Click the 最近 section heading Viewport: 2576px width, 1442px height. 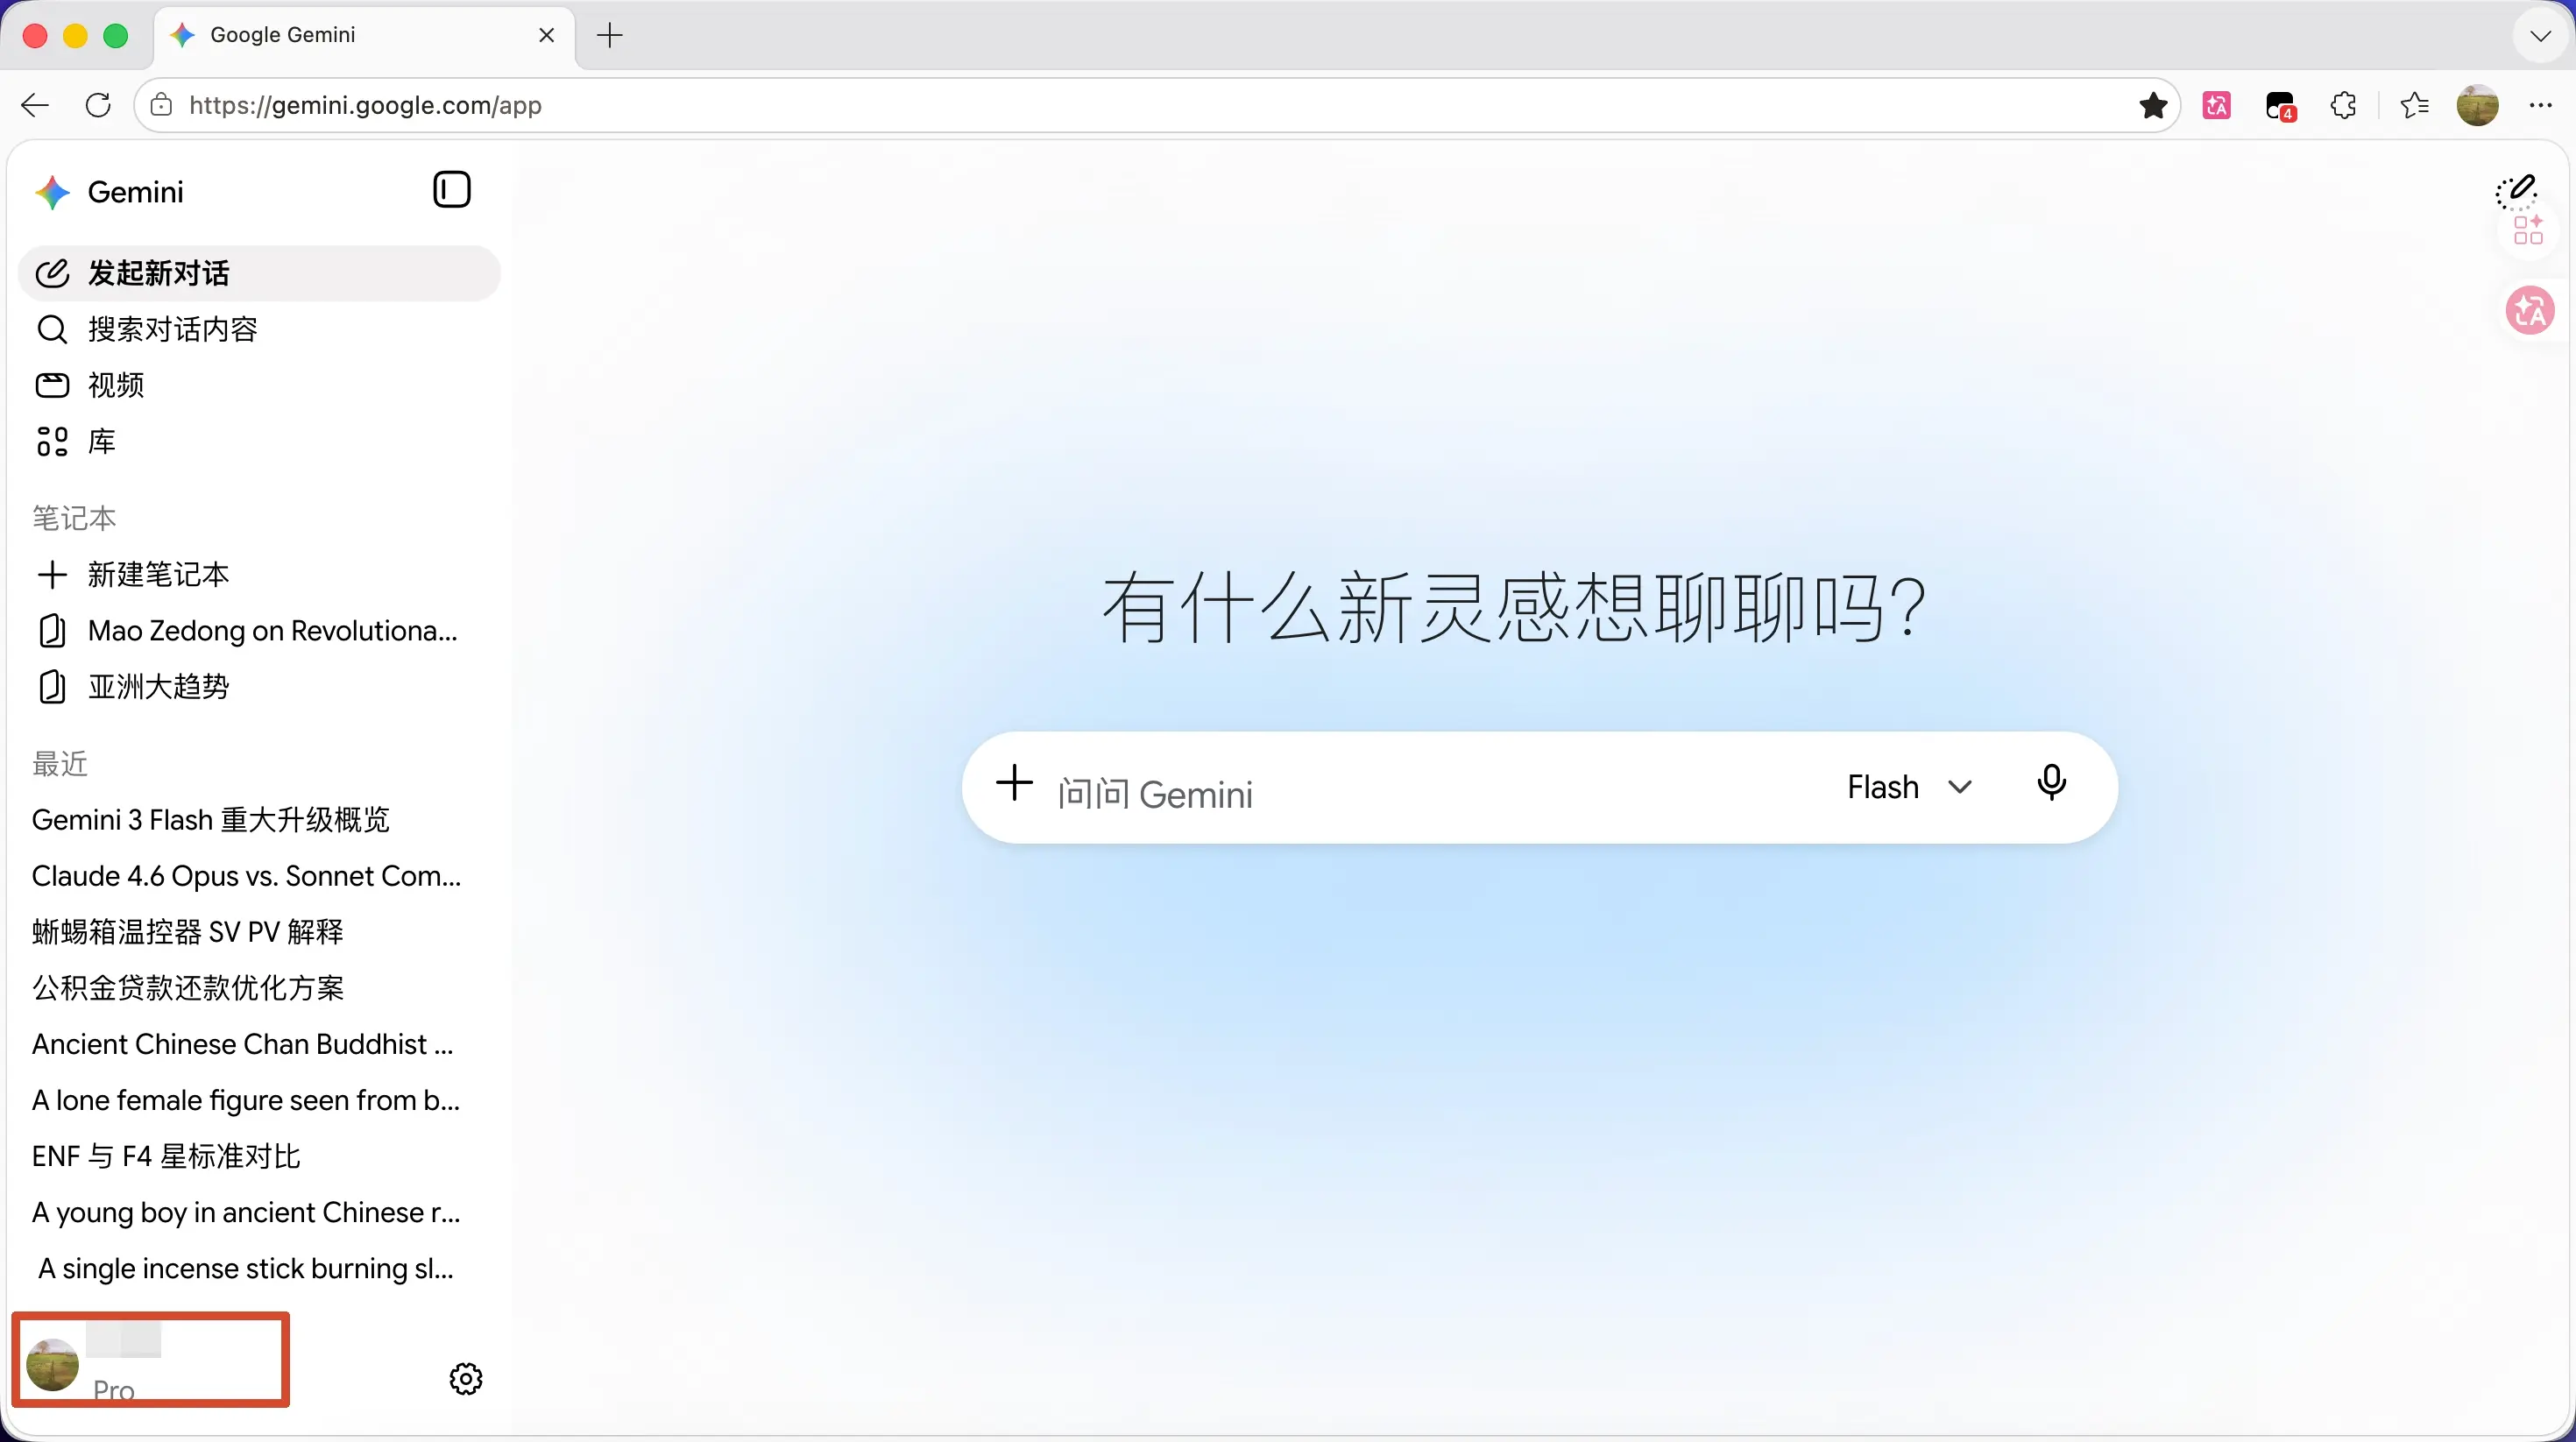(60, 764)
